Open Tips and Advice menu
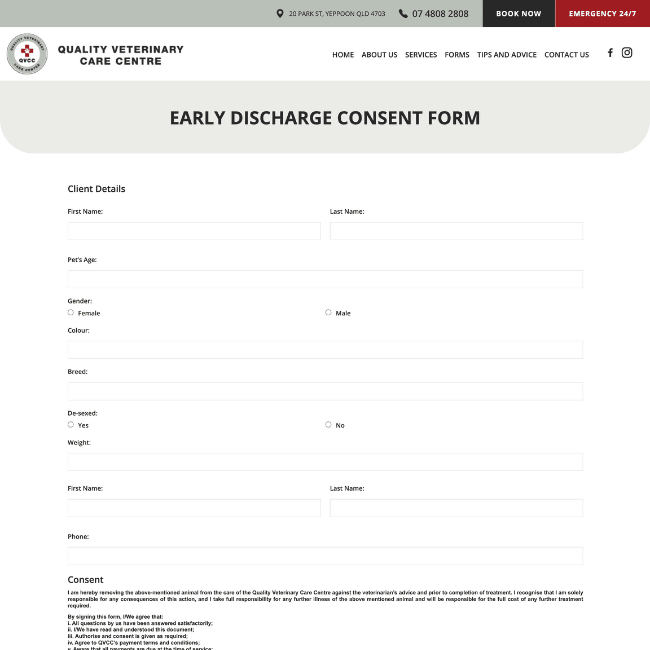Screen dimensions: 650x650 coord(507,55)
